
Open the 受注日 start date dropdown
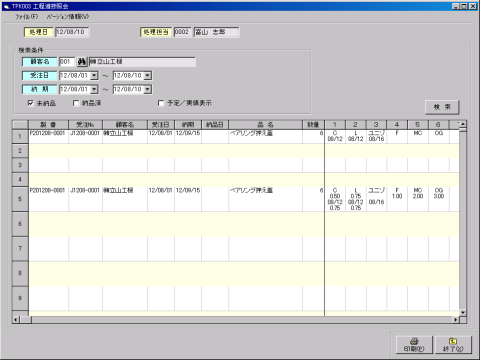(94, 76)
